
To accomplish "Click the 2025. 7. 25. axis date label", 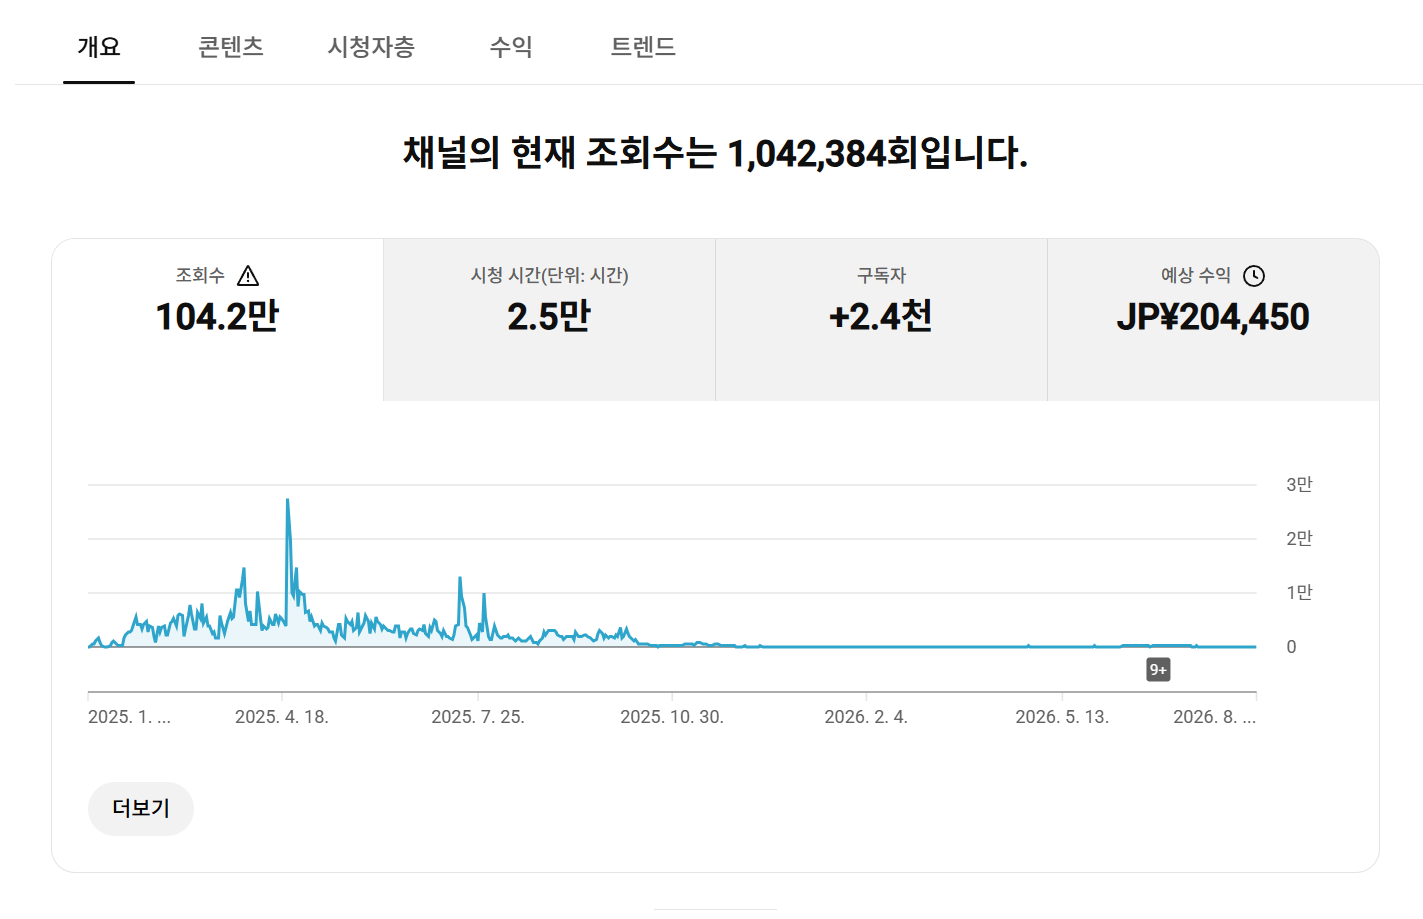I will (478, 717).
